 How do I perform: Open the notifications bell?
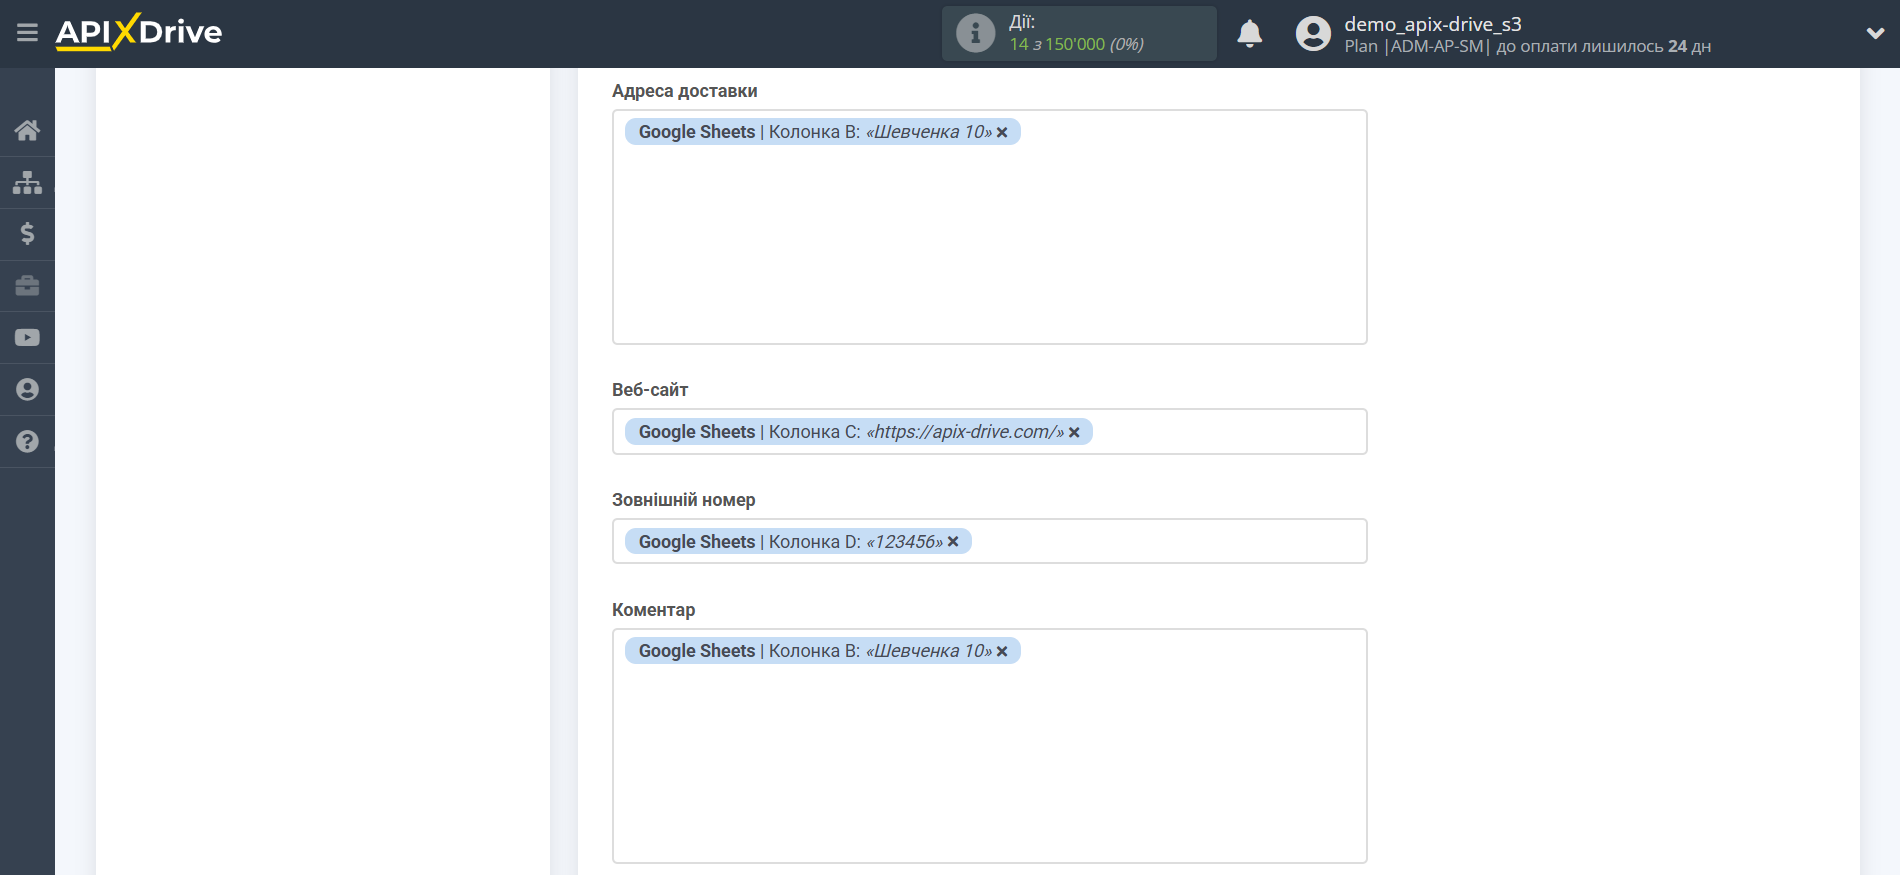1250,34
